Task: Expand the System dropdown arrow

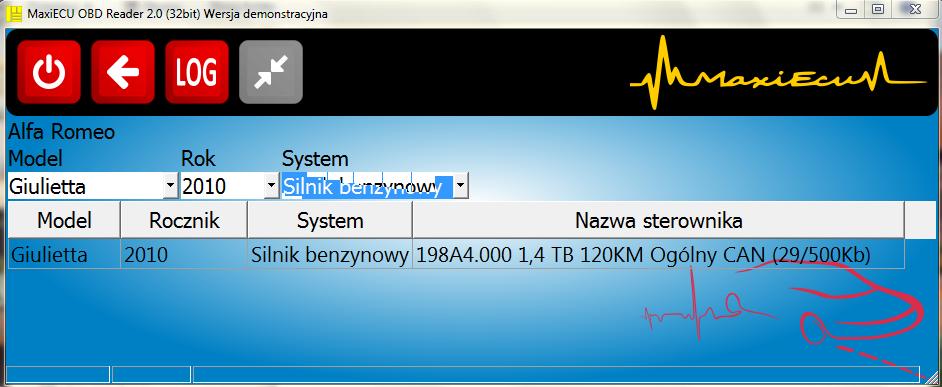Action: 461,186
